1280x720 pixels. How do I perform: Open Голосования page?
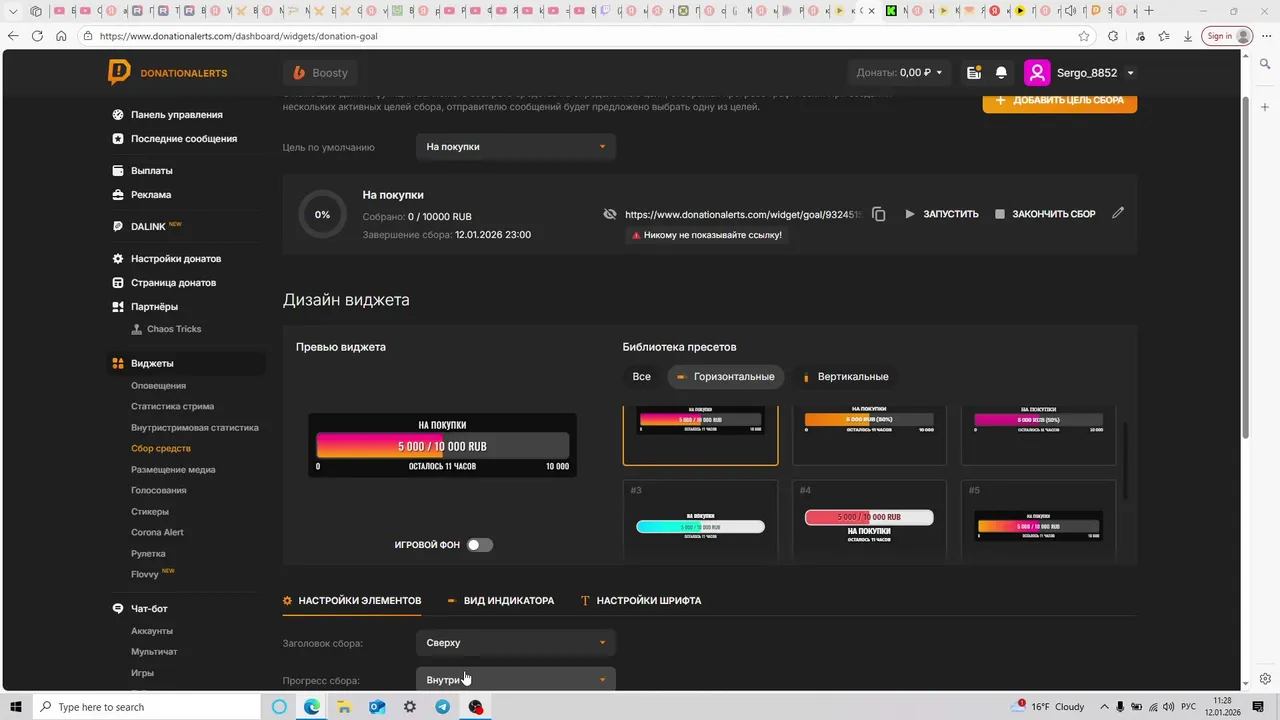(x=158, y=491)
